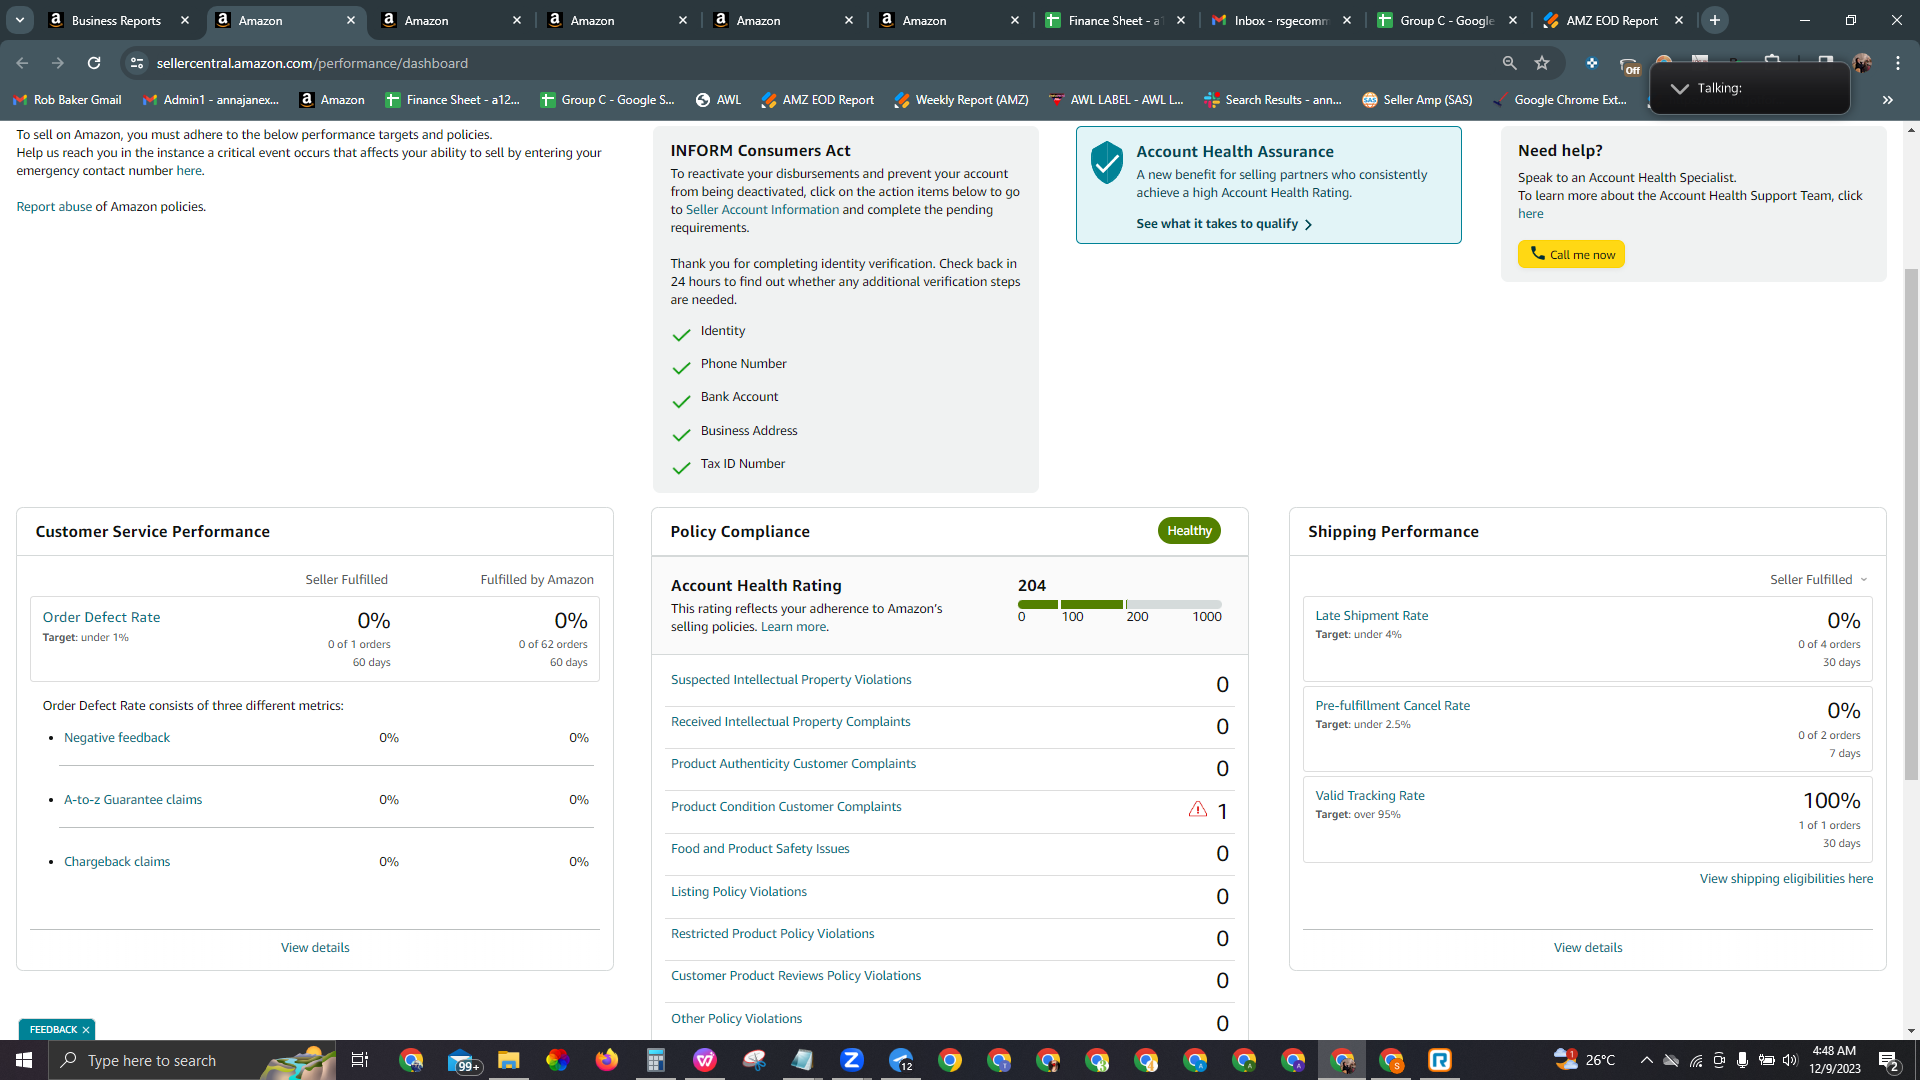Open the AWL LABEL bookmark
The height and width of the screenshot is (1080, 1920).
point(1116,100)
